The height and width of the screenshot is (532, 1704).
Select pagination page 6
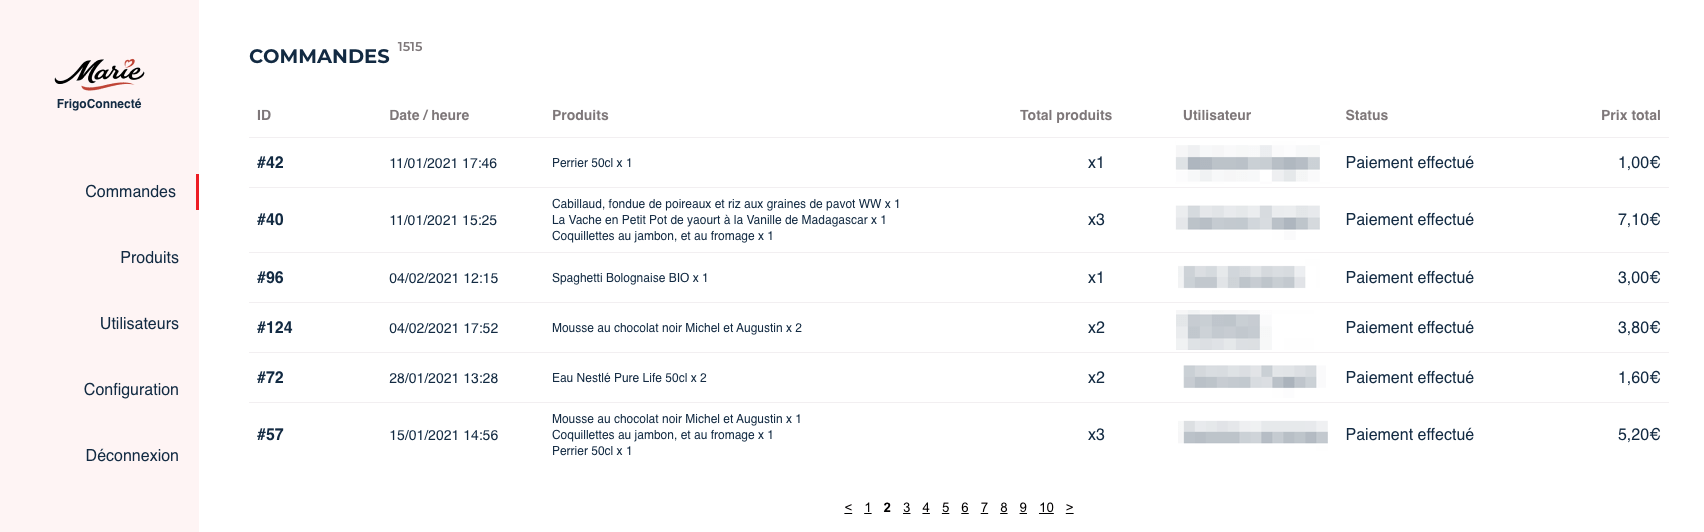pos(965,508)
